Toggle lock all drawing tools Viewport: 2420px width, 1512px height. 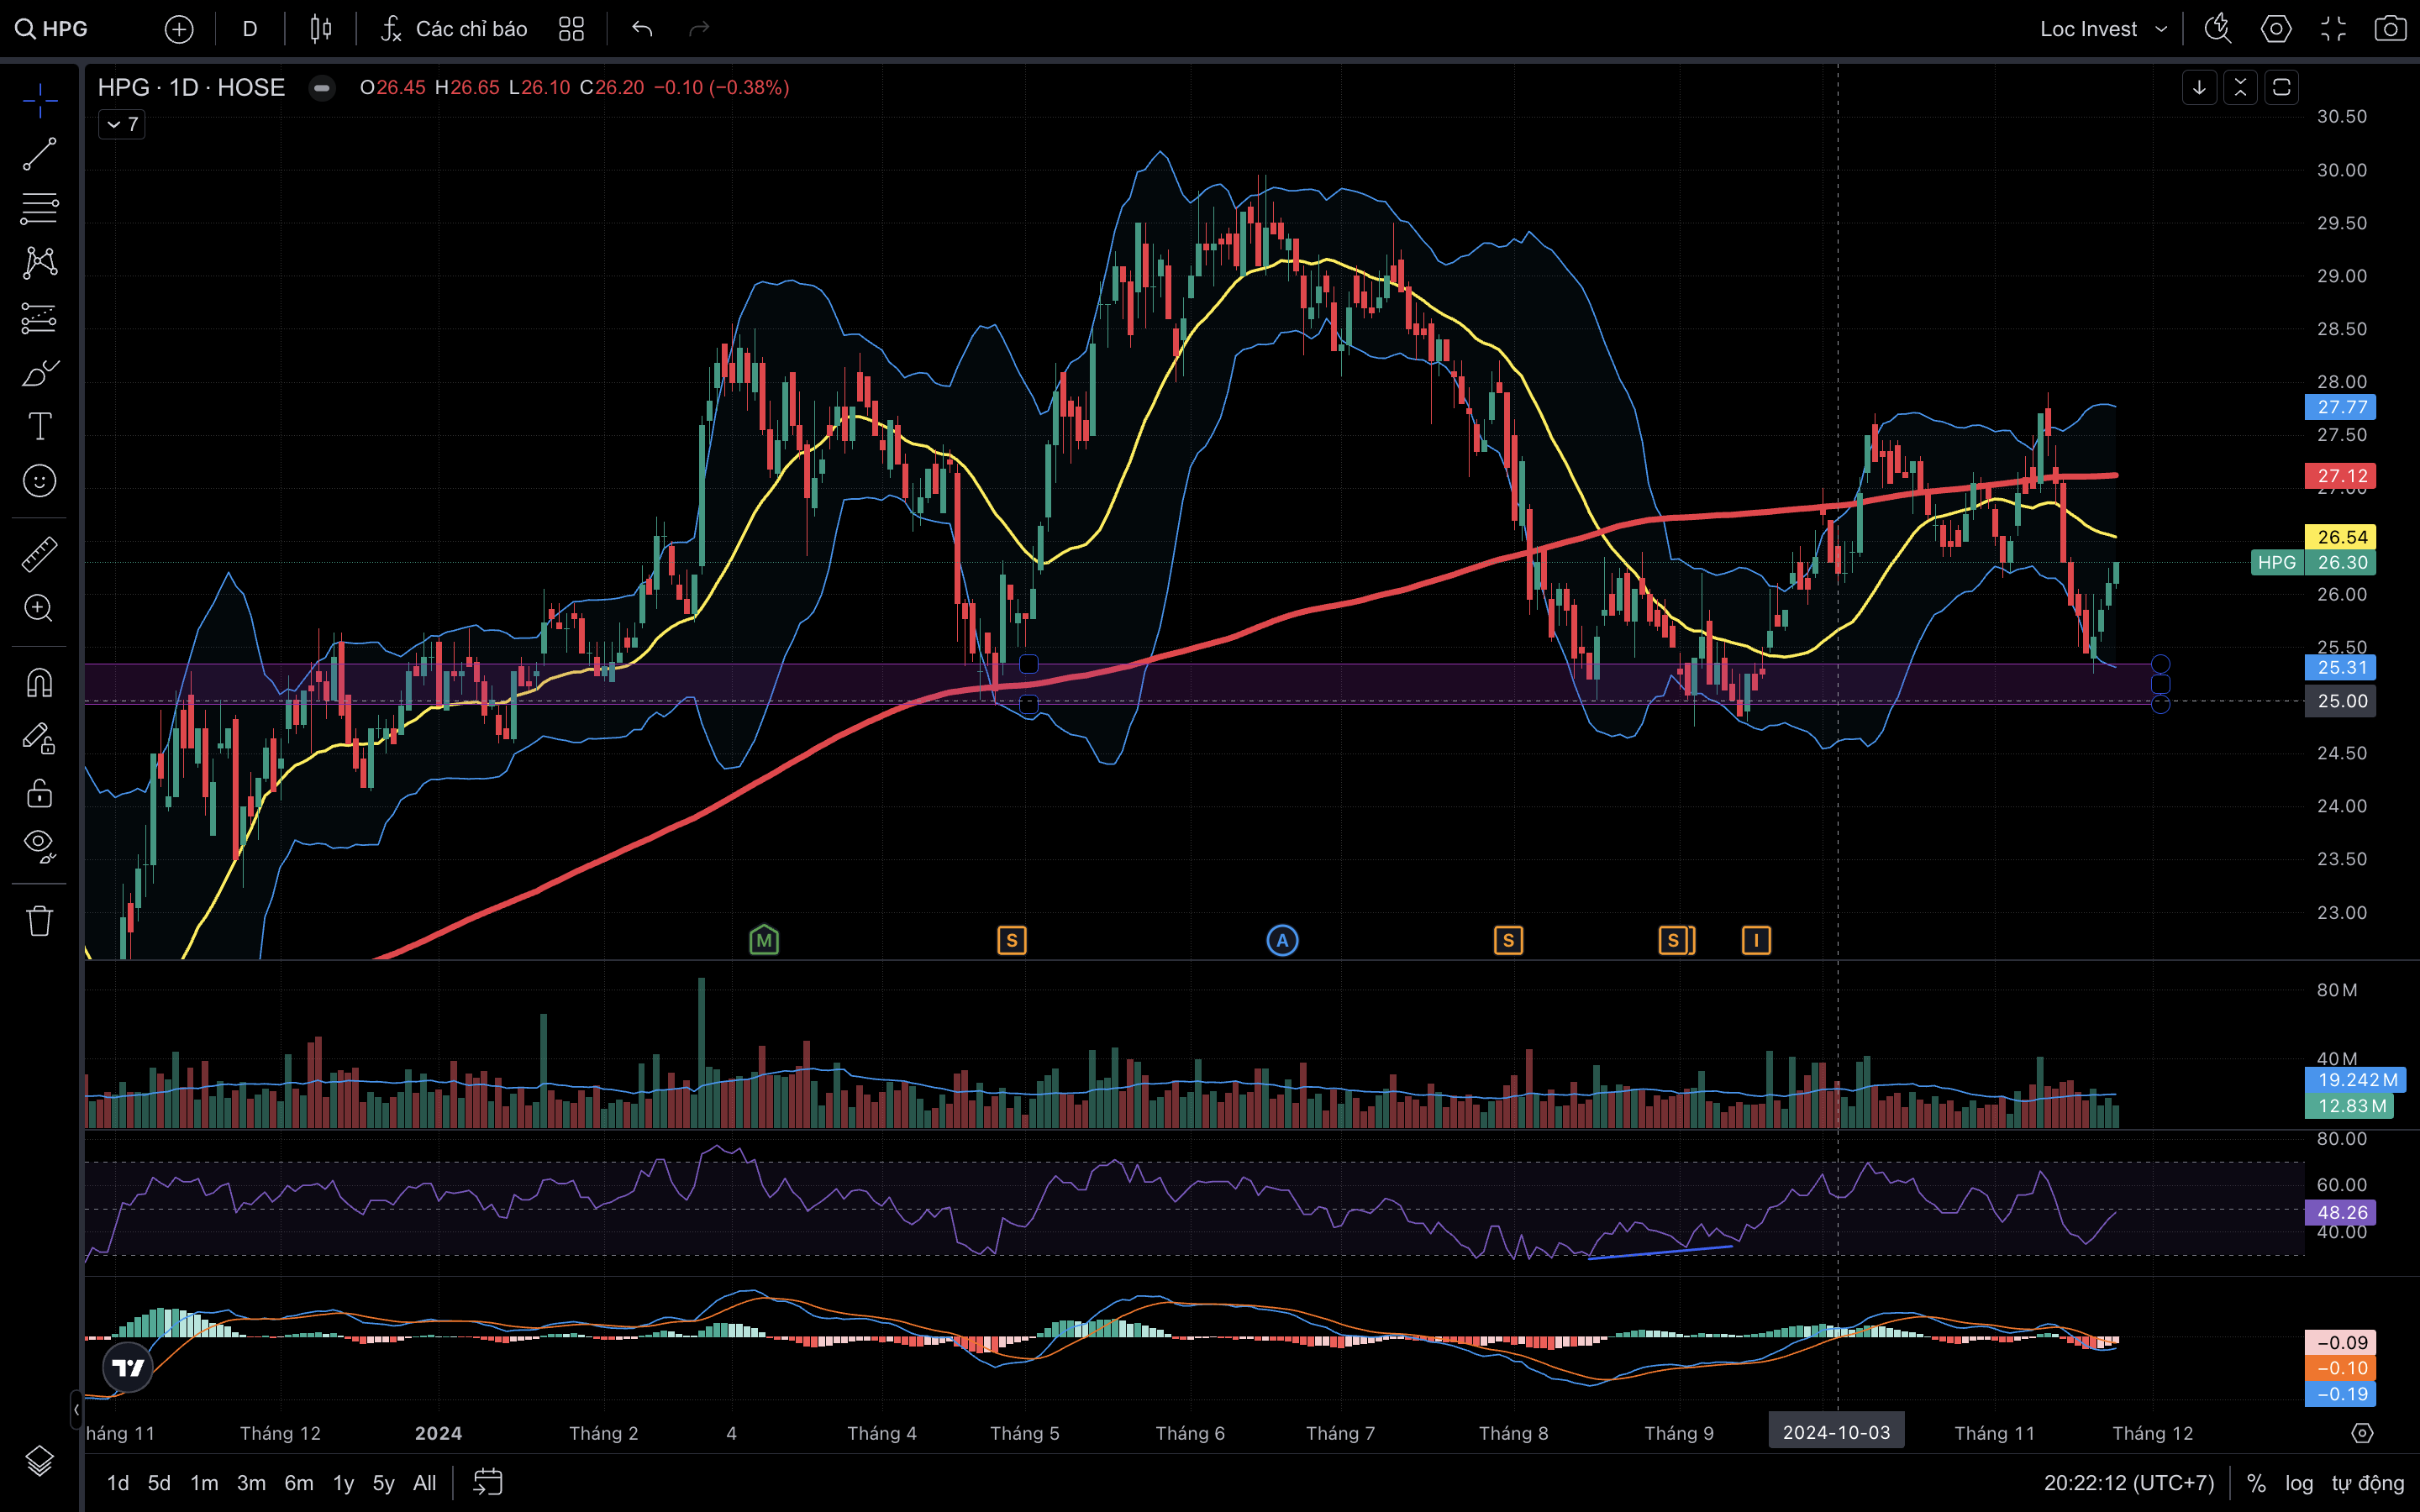[39, 793]
